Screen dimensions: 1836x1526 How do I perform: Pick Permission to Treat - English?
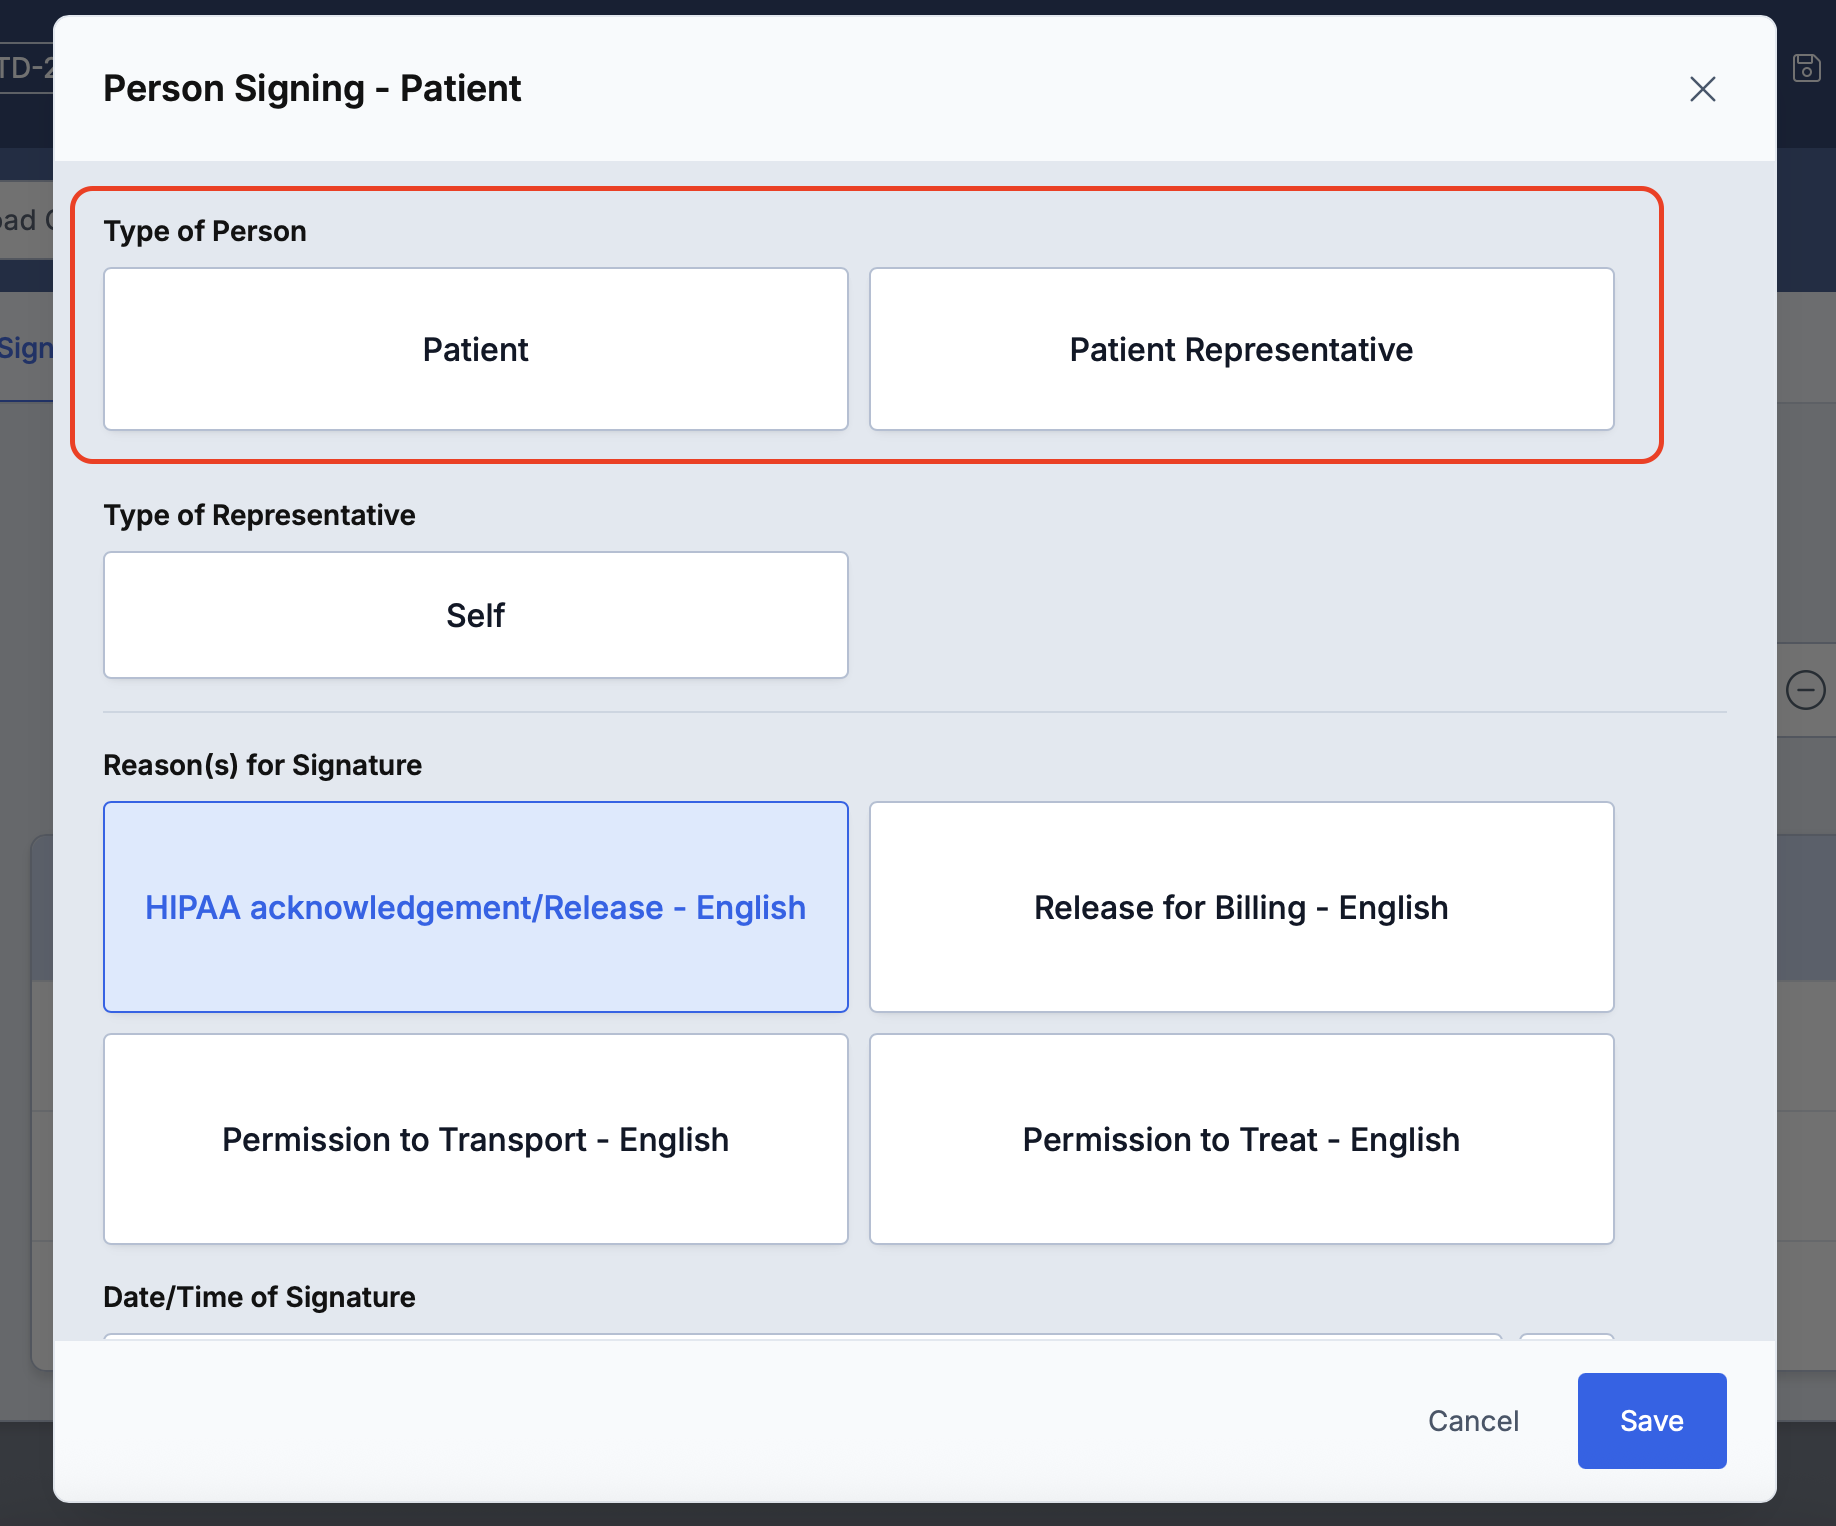1240,1139
